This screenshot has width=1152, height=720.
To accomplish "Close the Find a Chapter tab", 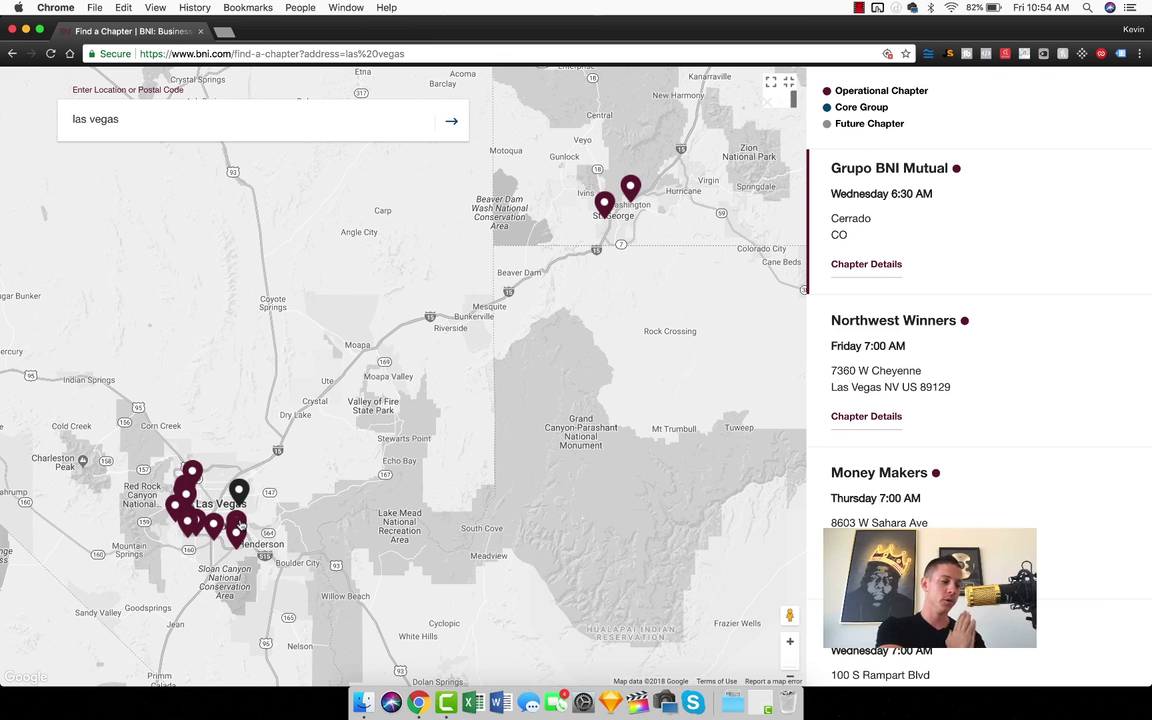I will point(201,32).
